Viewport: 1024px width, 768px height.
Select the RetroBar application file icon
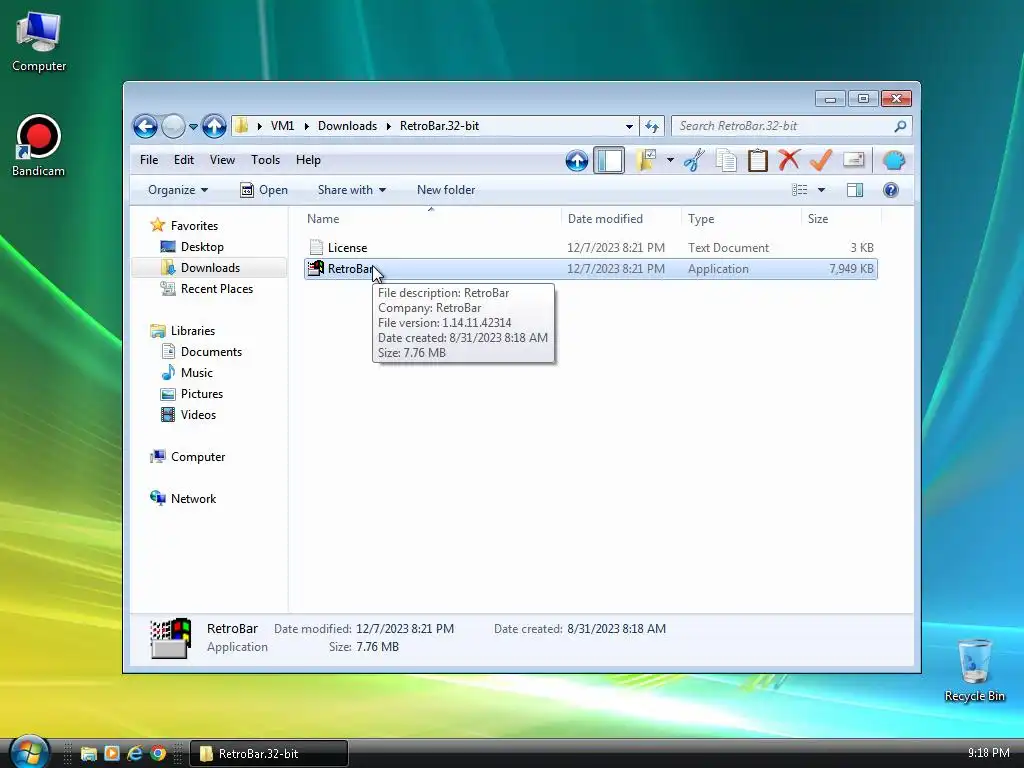coord(316,268)
